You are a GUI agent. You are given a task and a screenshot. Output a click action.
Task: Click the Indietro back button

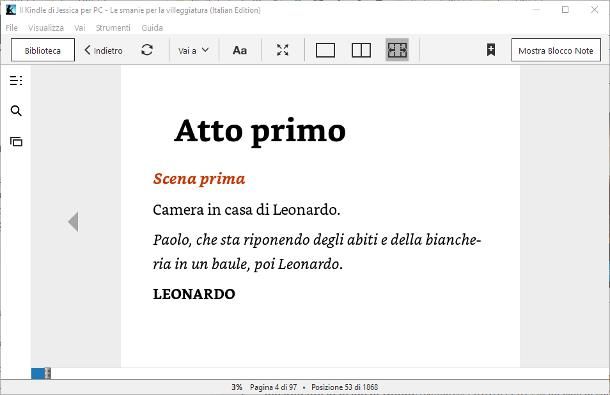coord(103,51)
